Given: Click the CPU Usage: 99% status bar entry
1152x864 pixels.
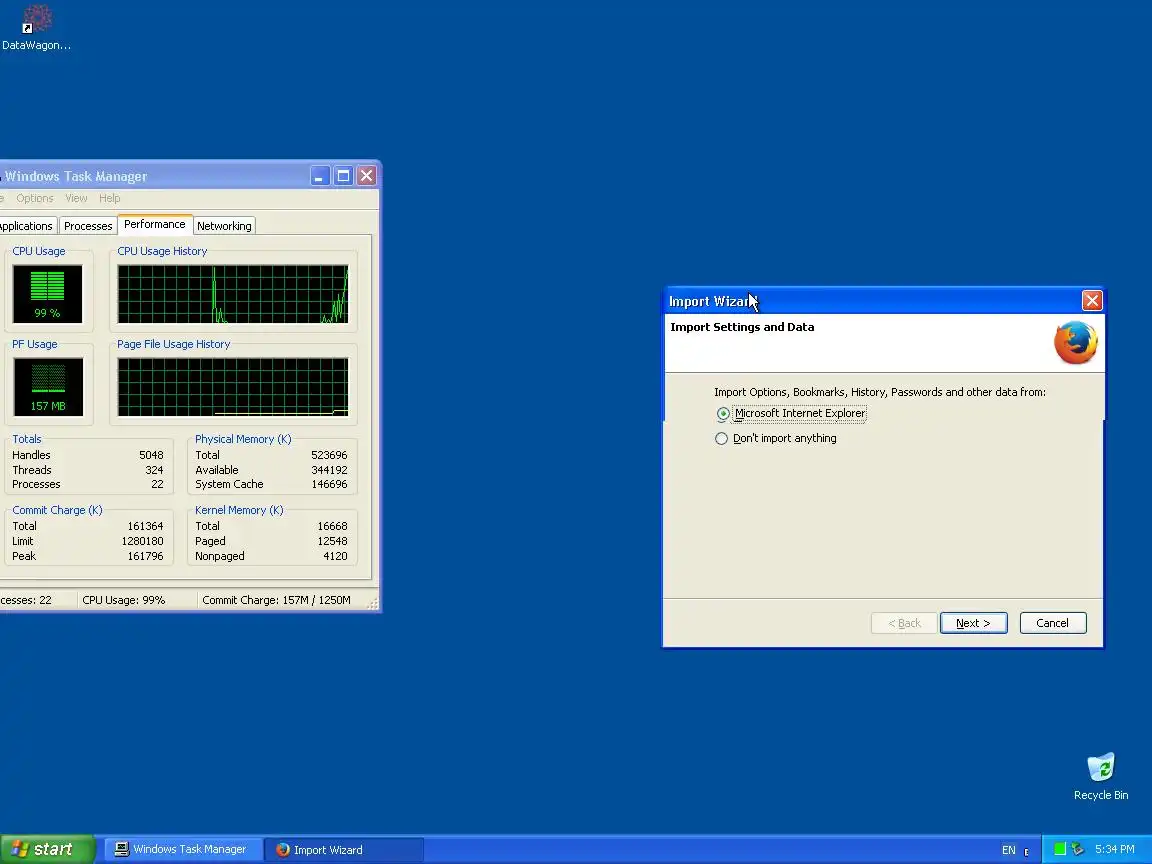Looking at the screenshot, I should (x=123, y=600).
